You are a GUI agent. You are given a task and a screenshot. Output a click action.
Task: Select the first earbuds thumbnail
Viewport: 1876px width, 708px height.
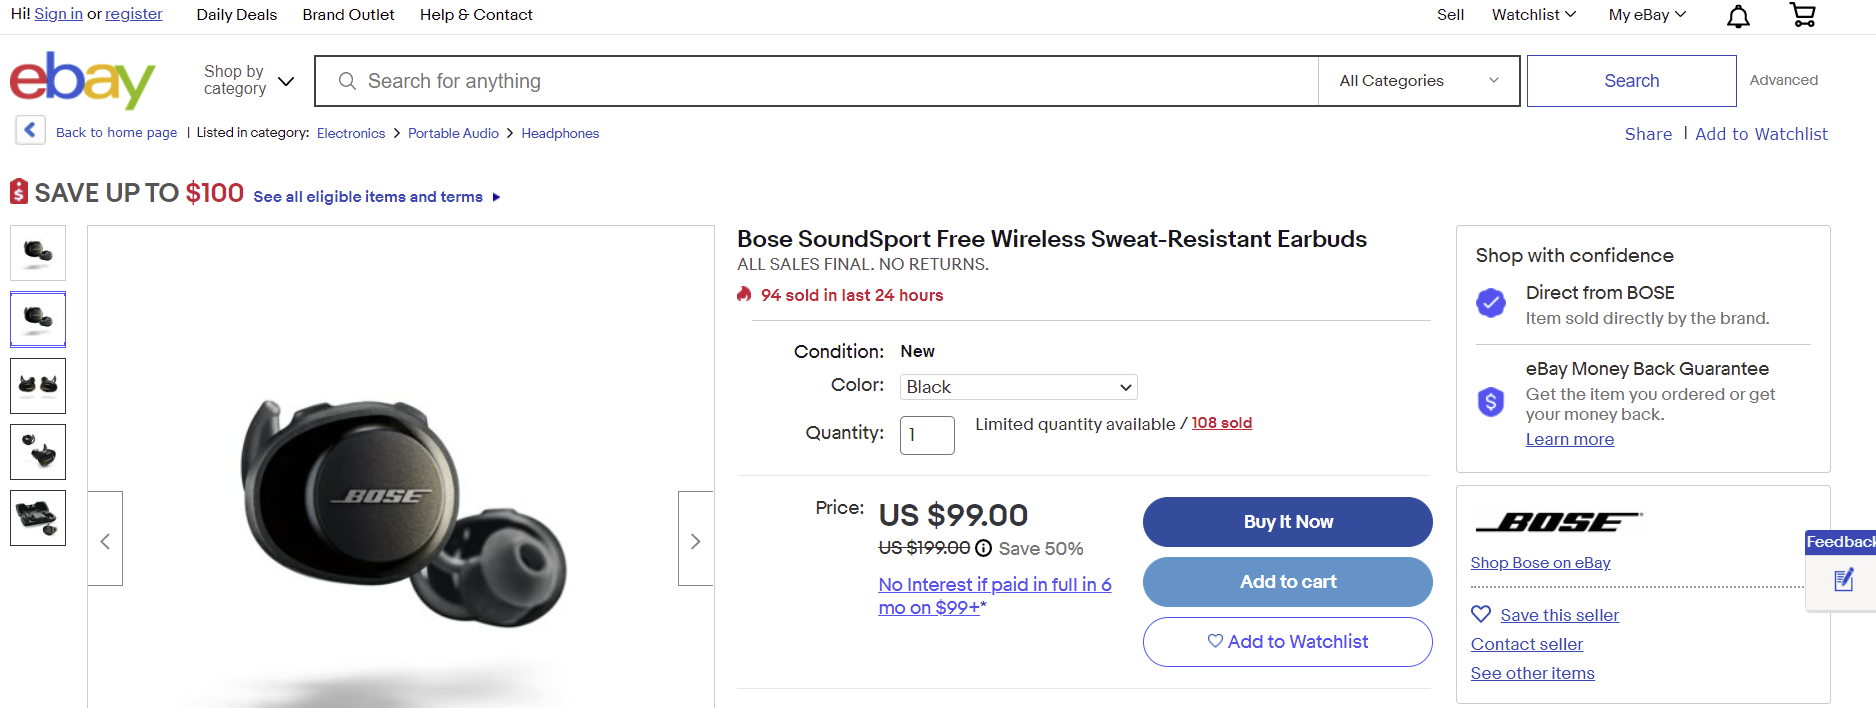tap(38, 253)
